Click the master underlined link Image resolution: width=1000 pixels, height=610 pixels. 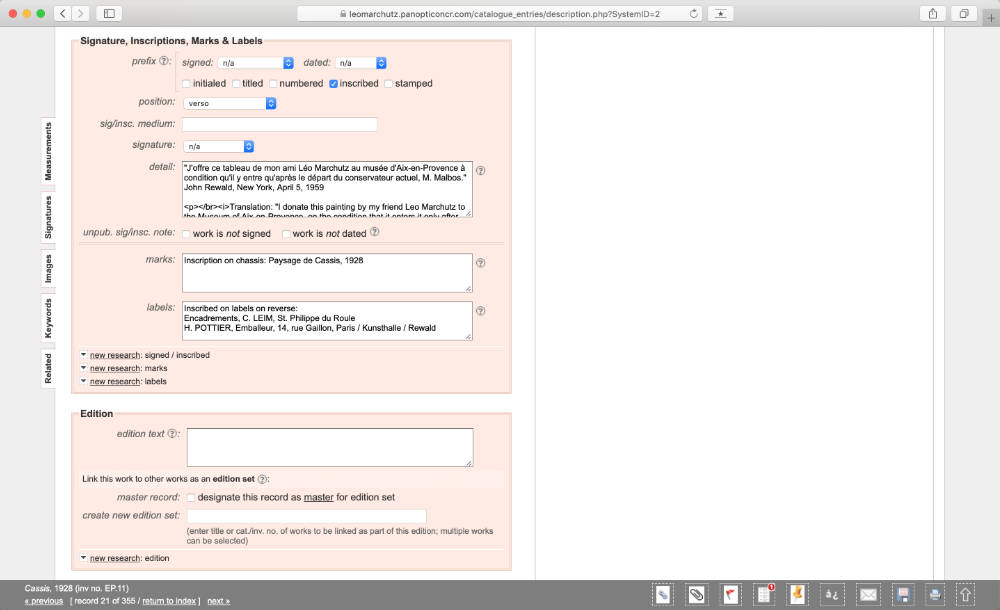click(318, 498)
